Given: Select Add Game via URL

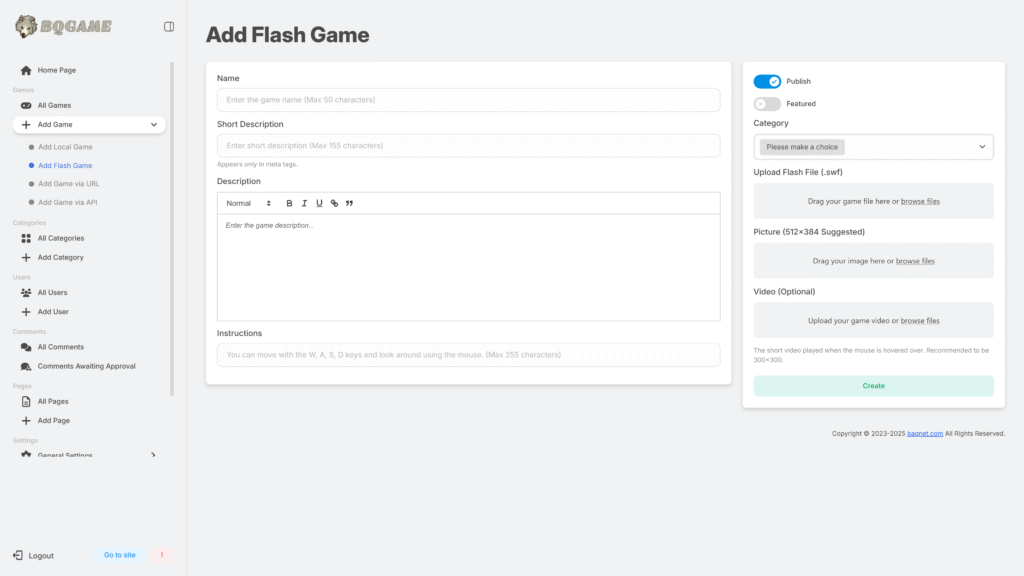Looking at the screenshot, I should coord(69,184).
